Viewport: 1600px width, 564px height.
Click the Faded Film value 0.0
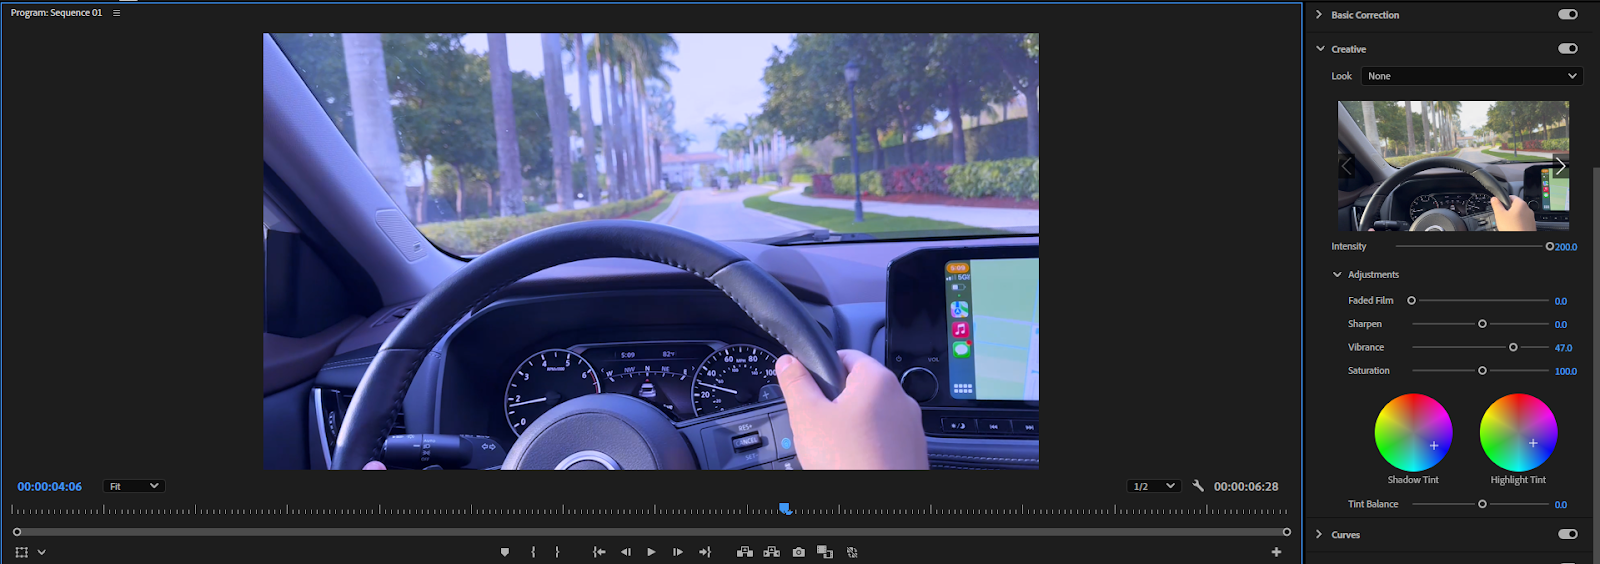1561,301
